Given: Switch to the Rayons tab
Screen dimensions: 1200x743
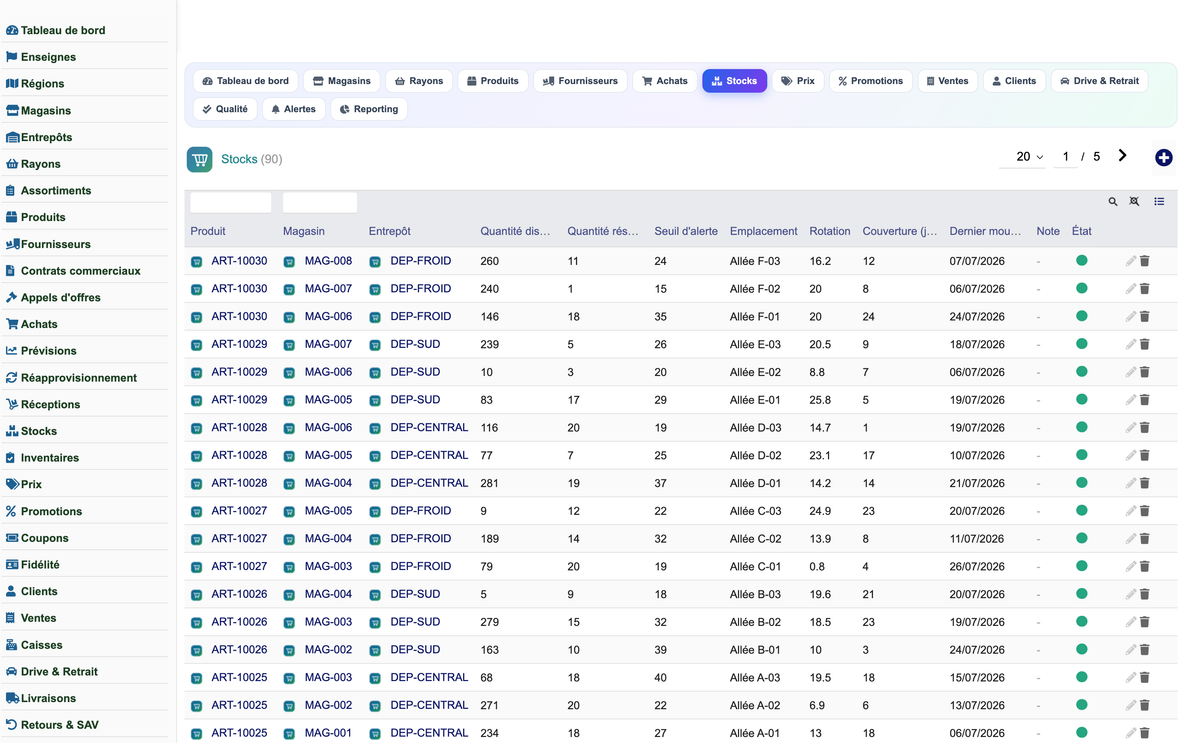Looking at the screenshot, I should [419, 81].
